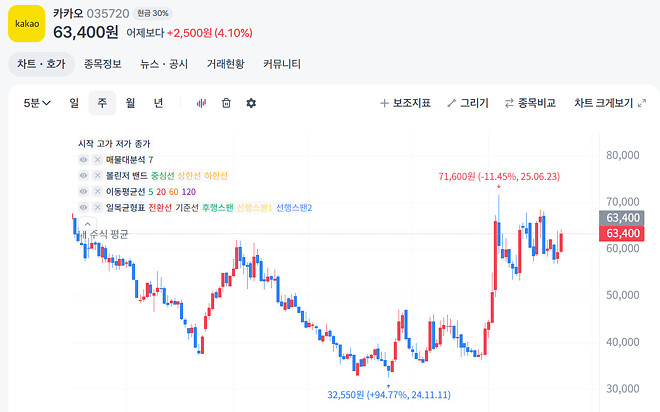Expand chart with 차트 크게보기
Image resolution: width=660 pixels, height=412 pixels.
pyautogui.click(x=610, y=103)
